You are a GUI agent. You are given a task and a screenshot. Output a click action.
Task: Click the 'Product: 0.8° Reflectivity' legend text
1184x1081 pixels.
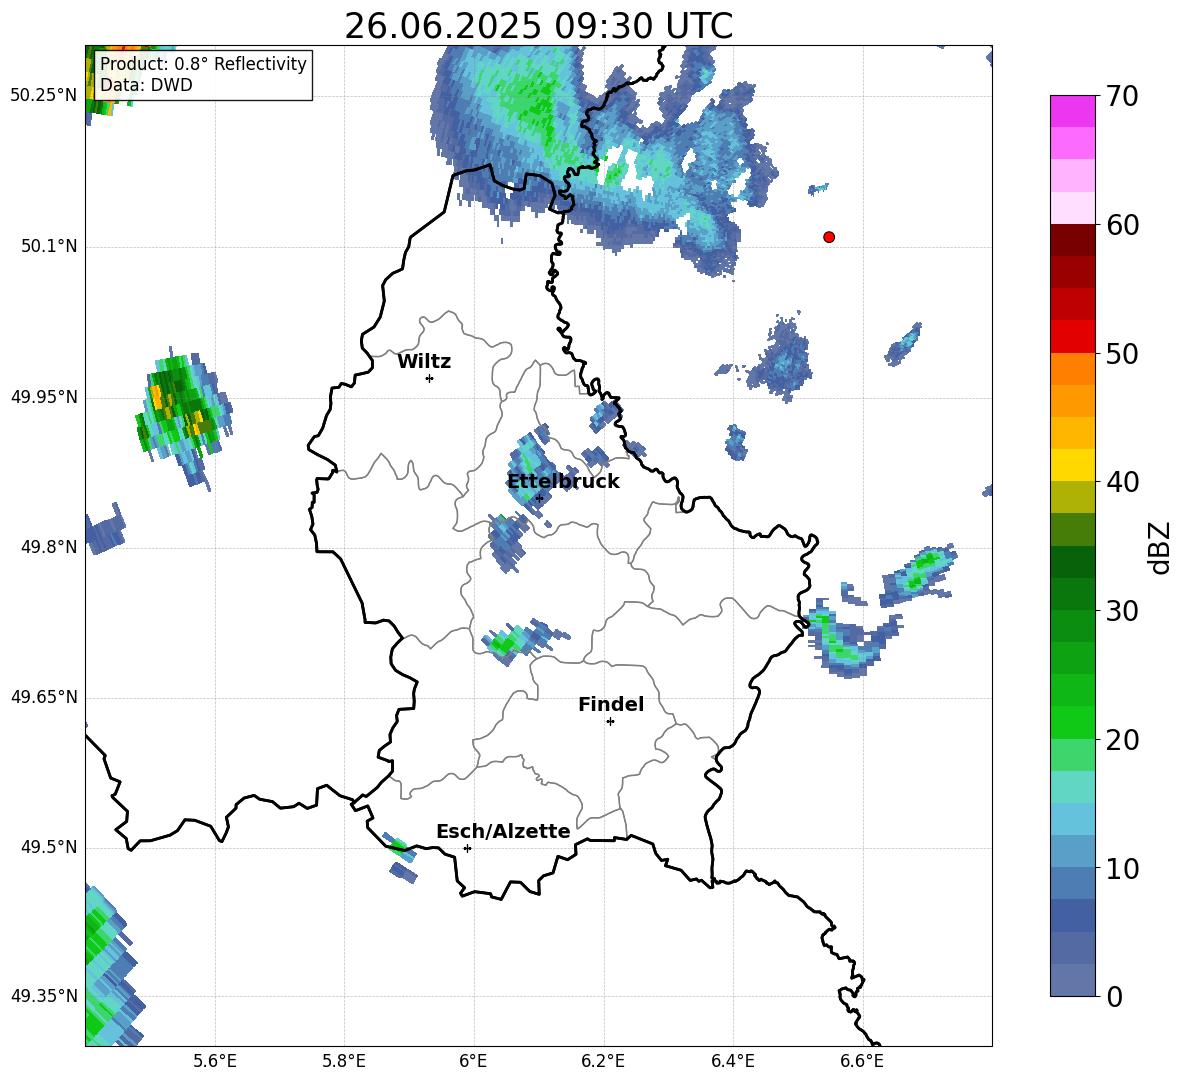[x=203, y=63]
